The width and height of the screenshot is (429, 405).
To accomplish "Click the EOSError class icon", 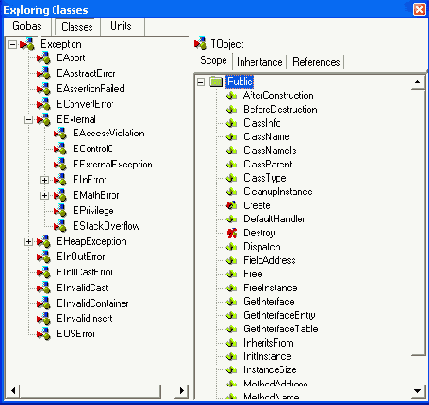I will [x=44, y=334].
